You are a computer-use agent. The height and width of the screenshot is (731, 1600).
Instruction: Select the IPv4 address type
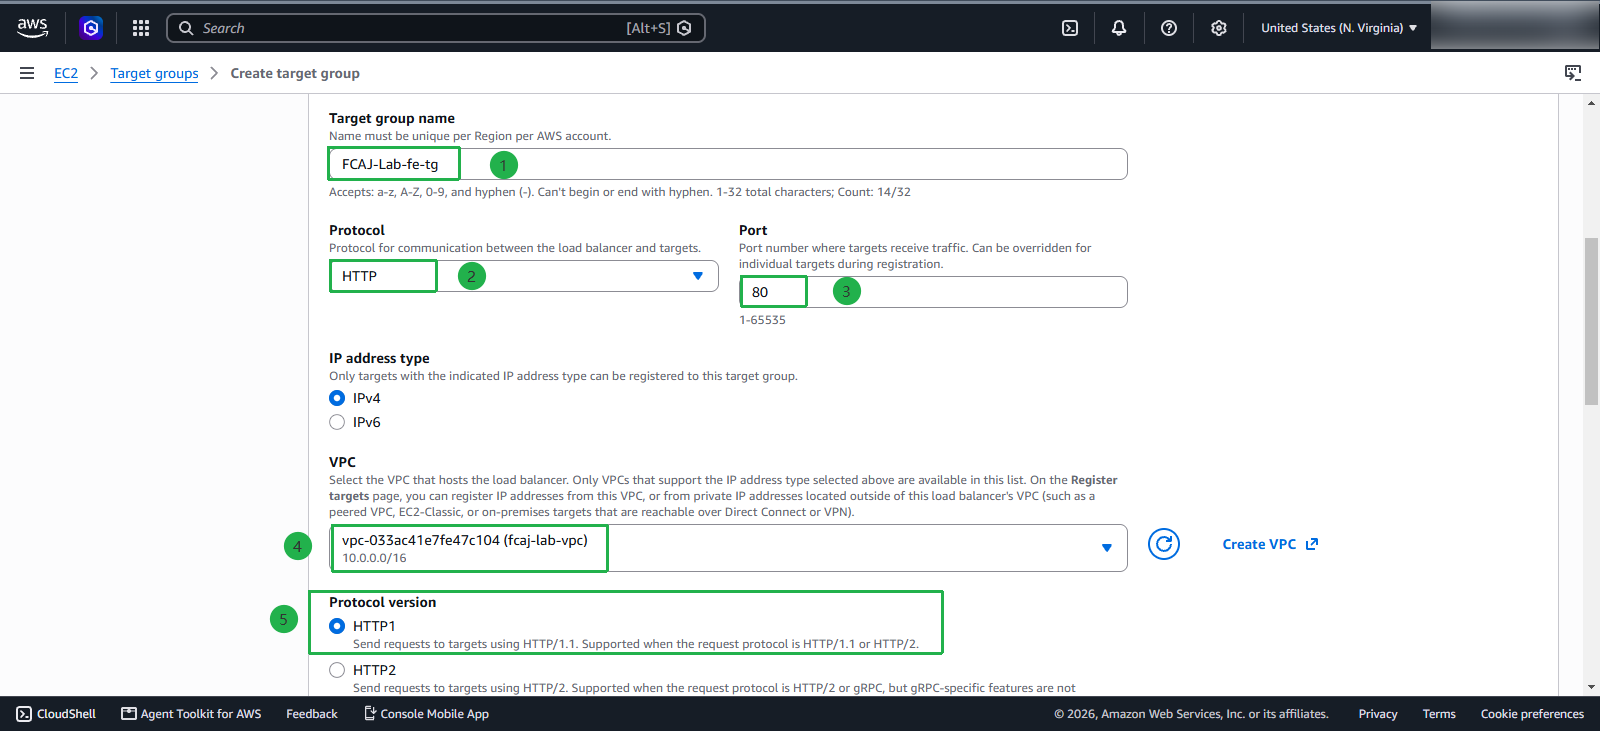coord(337,398)
